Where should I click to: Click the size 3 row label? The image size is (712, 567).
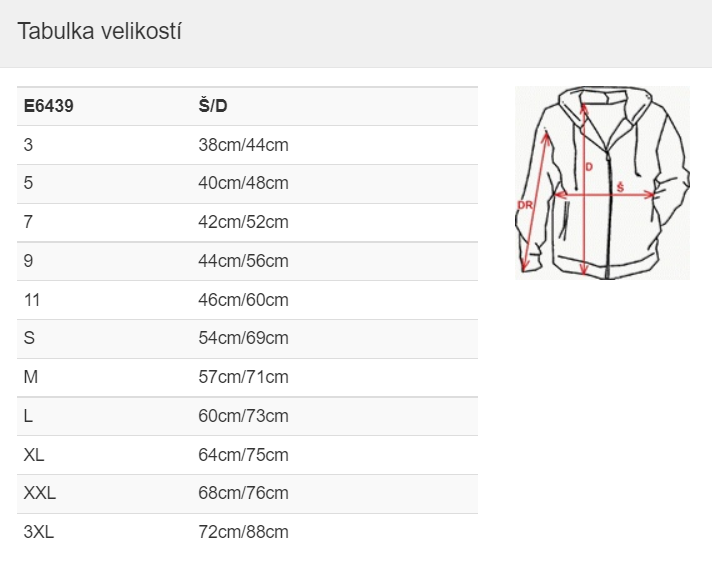coord(28,145)
